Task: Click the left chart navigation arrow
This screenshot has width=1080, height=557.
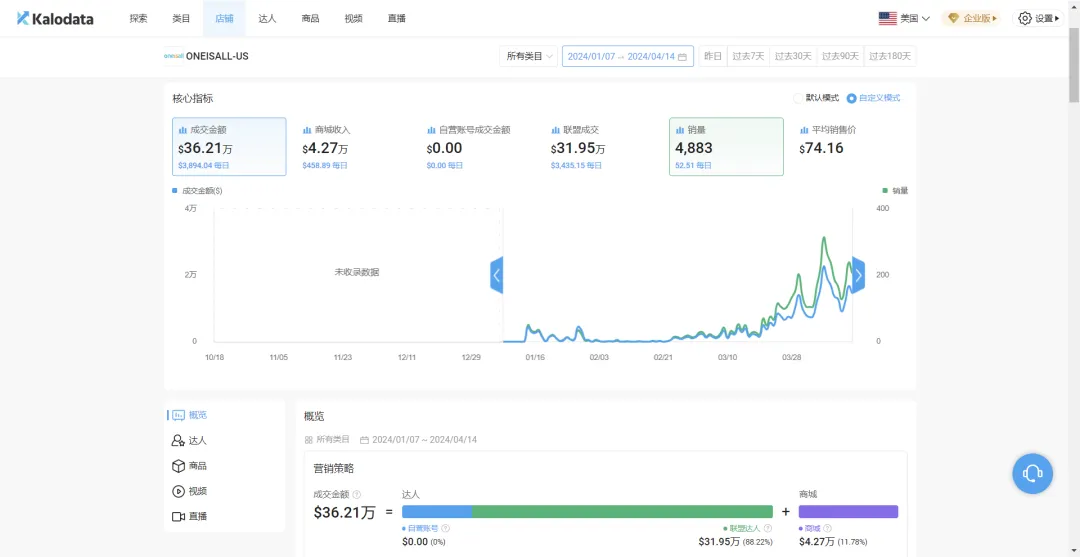Action: (x=496, y=275)
